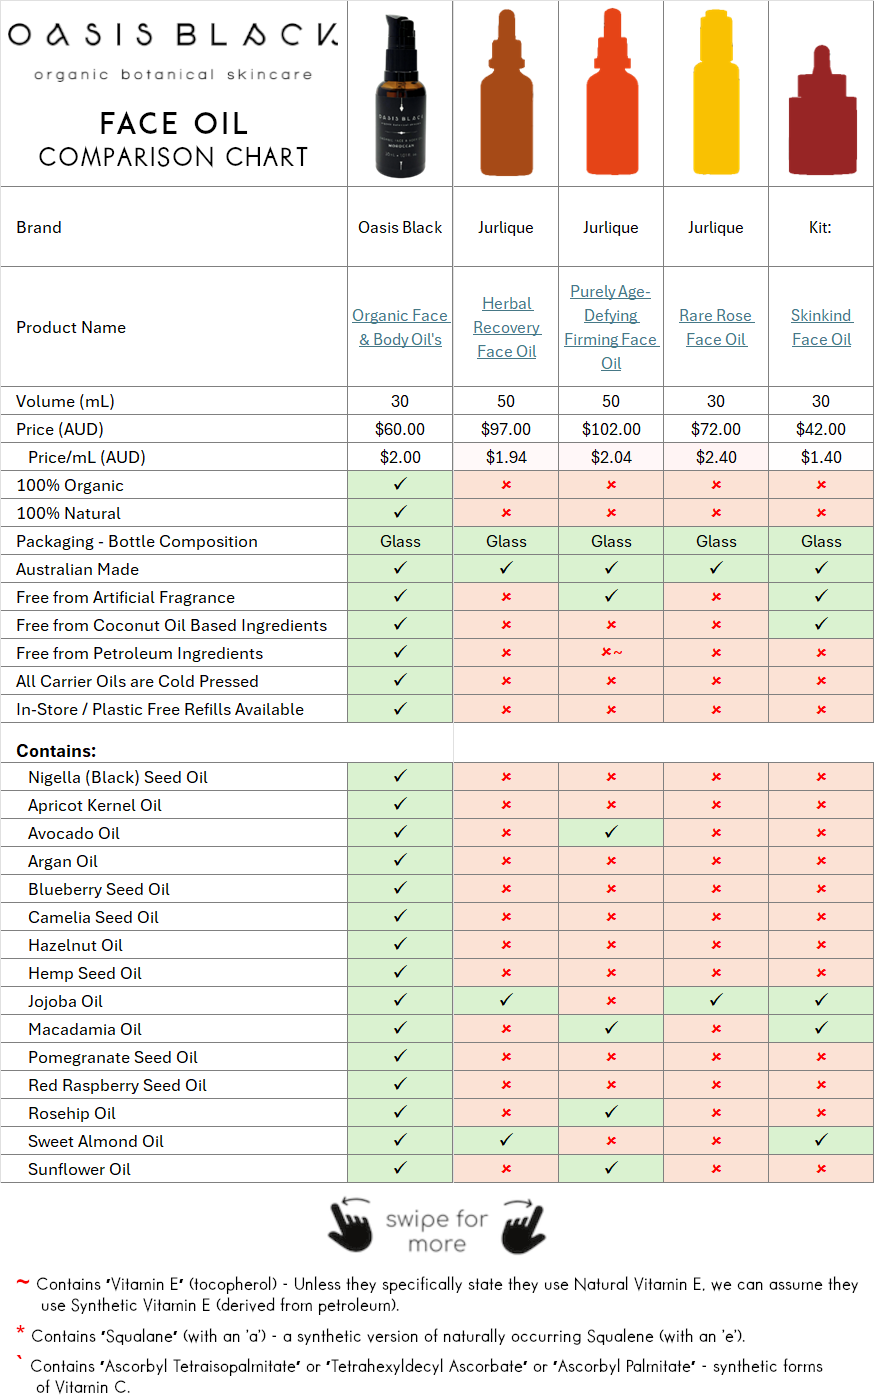Click the $102.00 price cell

point(611,429)
